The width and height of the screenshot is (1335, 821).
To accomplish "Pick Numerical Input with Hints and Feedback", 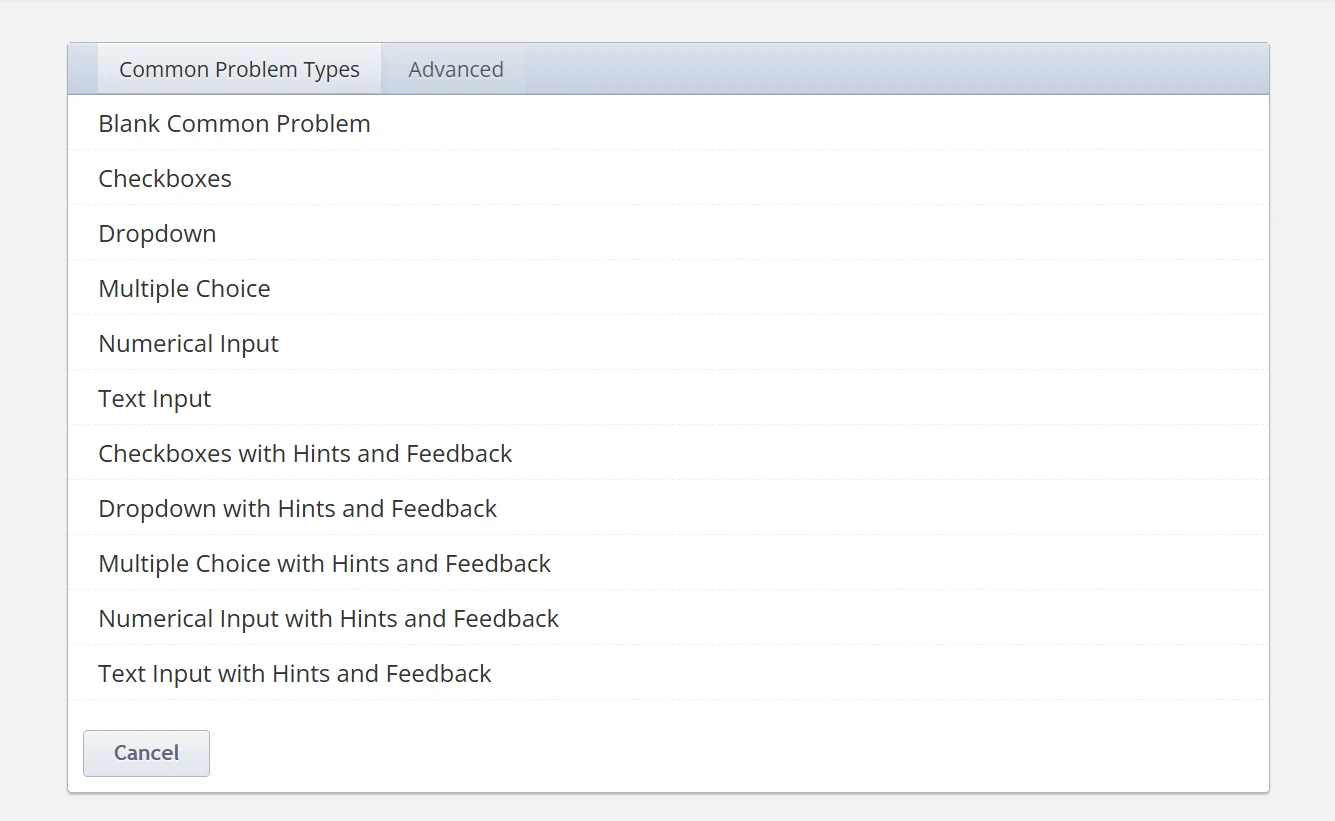I will pos(668,618).
